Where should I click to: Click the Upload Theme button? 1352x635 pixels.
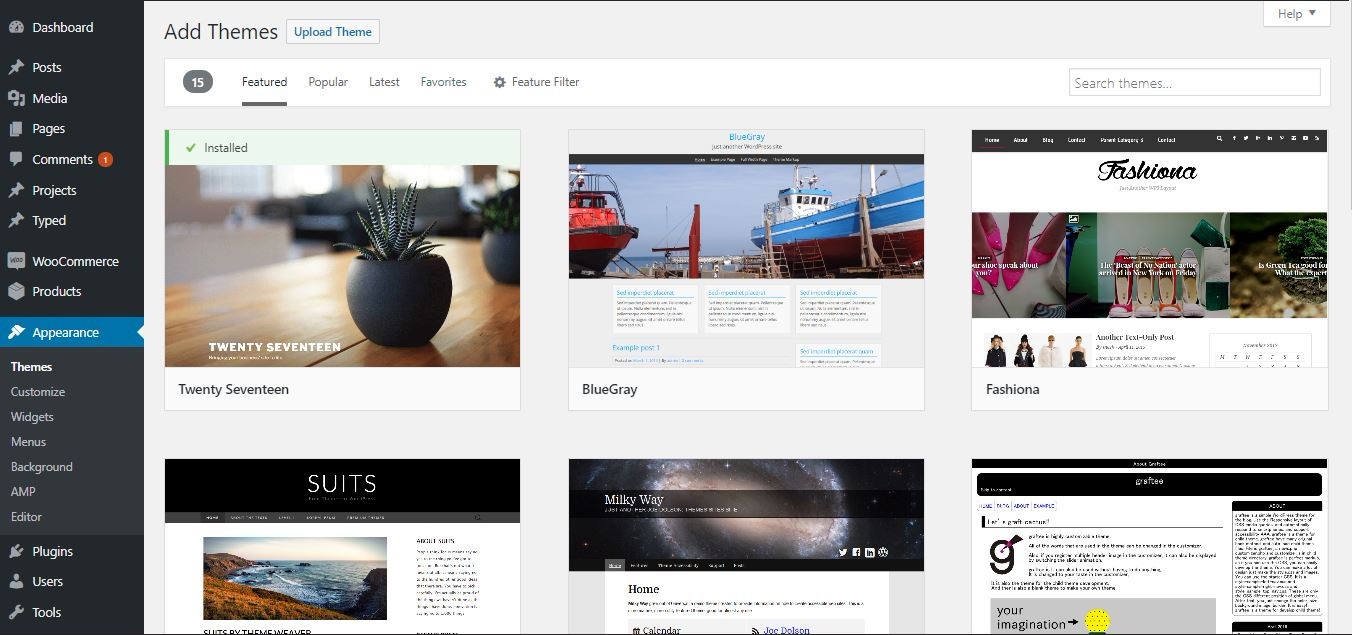click(333, 32)
